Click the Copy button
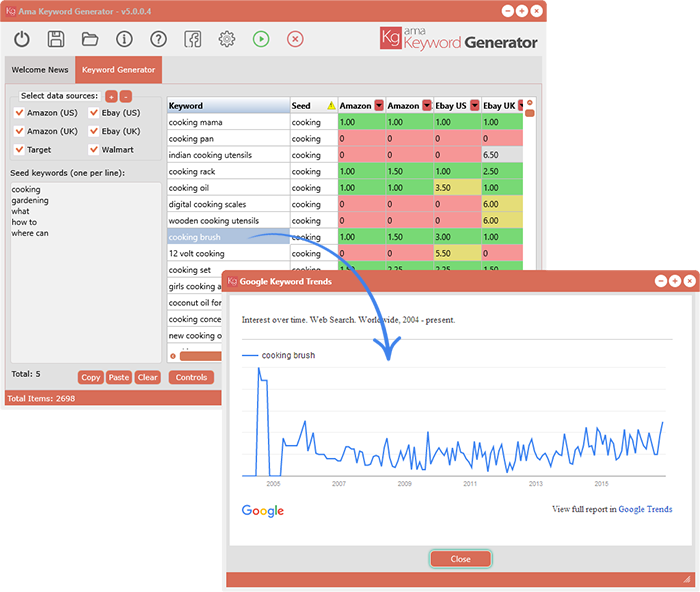This screenshot has width=700, height=592. pos(91,377)
